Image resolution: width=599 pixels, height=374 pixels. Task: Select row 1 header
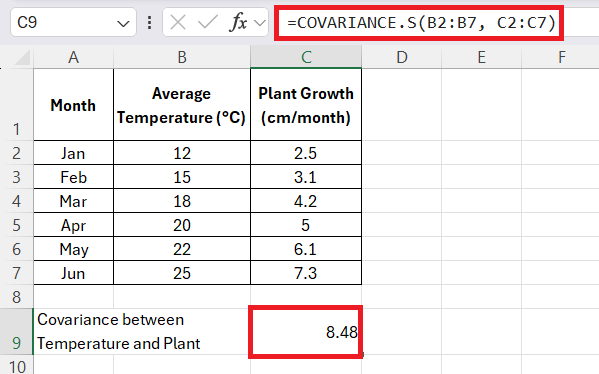click(16, 105)
